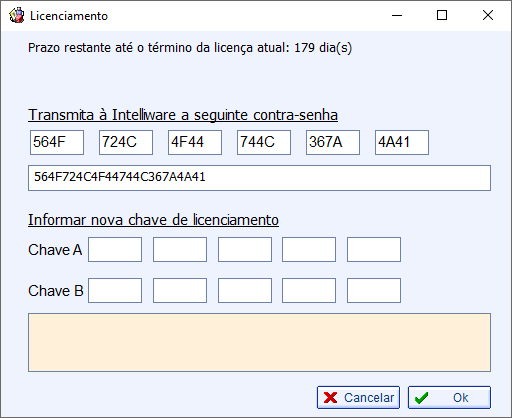Viewport: 512px width, 418px height.
Task: Click the red X icon on Cancelar
Action: [x=330, y=397]
